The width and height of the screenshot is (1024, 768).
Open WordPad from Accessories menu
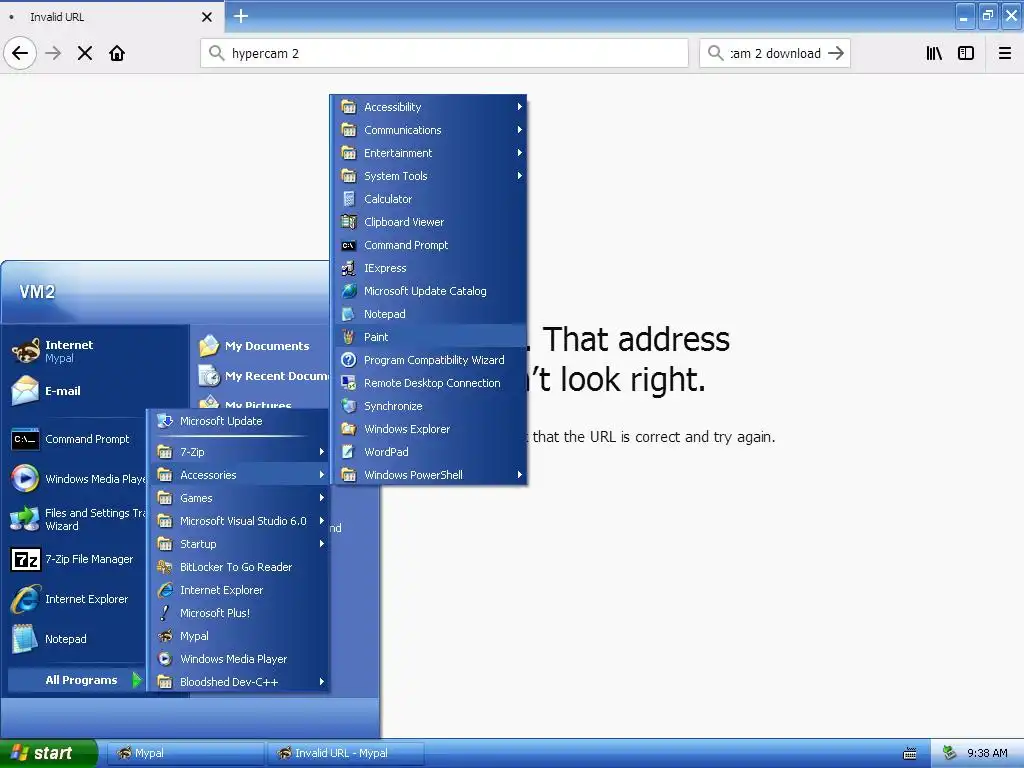coord(429,452)
